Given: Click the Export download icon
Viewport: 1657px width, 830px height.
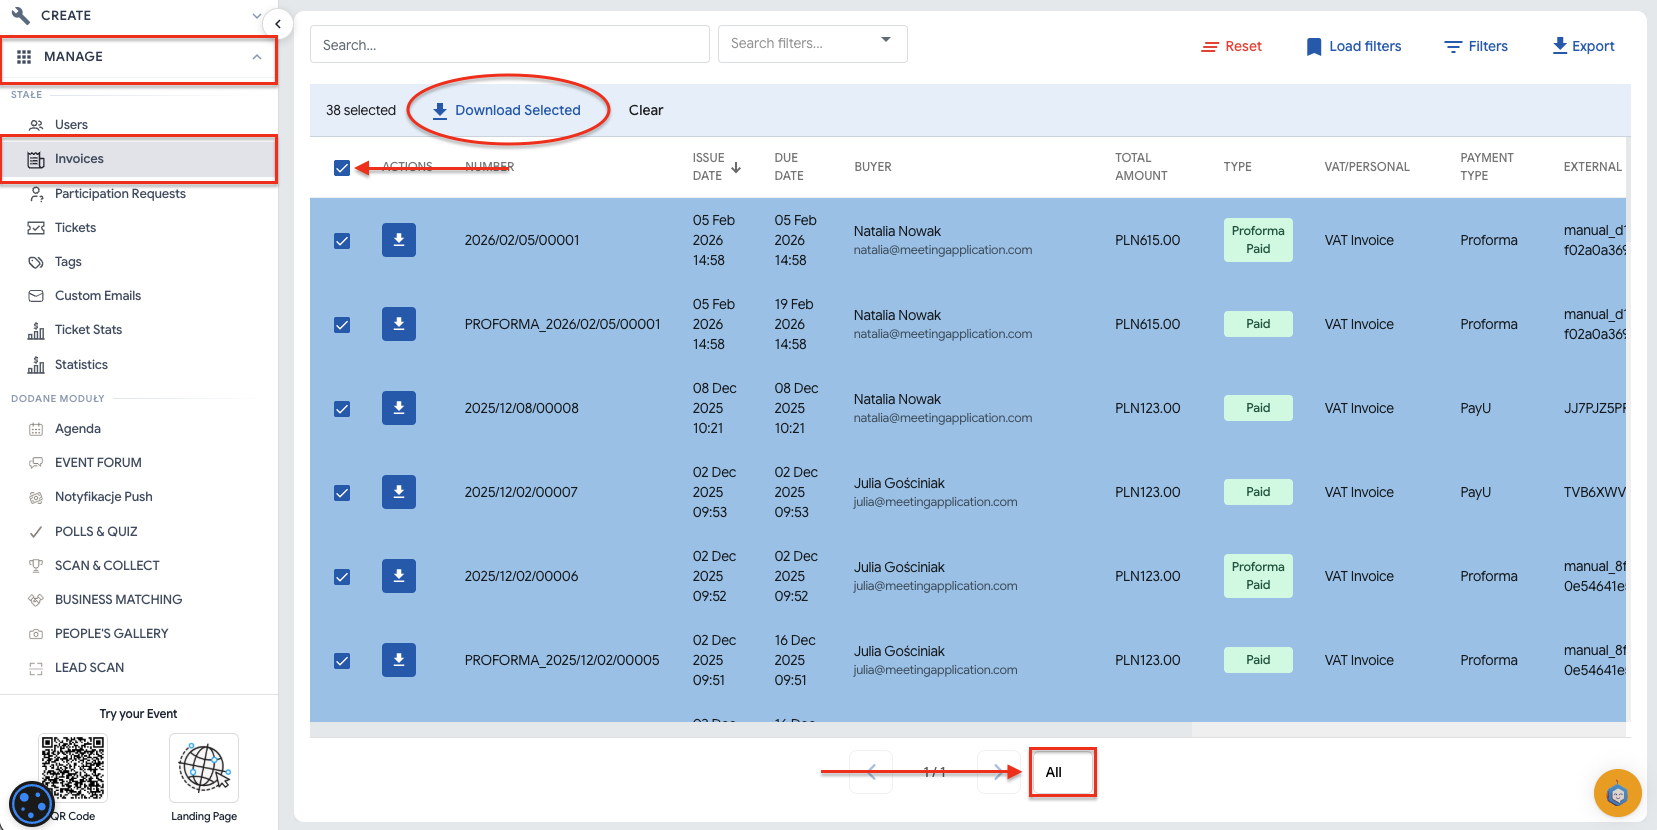Looking at the screenshot, I should tap(1559, 46).
